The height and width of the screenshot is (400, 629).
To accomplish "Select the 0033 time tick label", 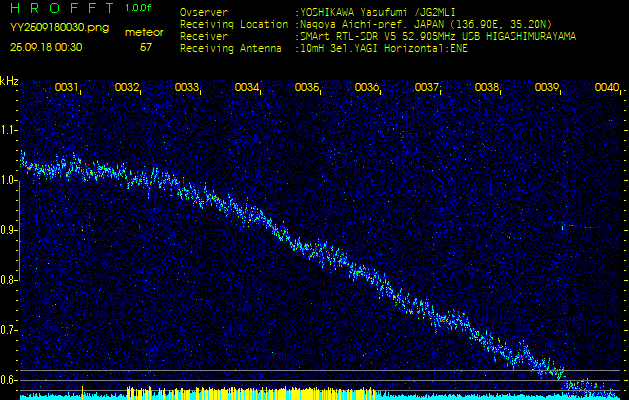I will (x=187, y=88).
